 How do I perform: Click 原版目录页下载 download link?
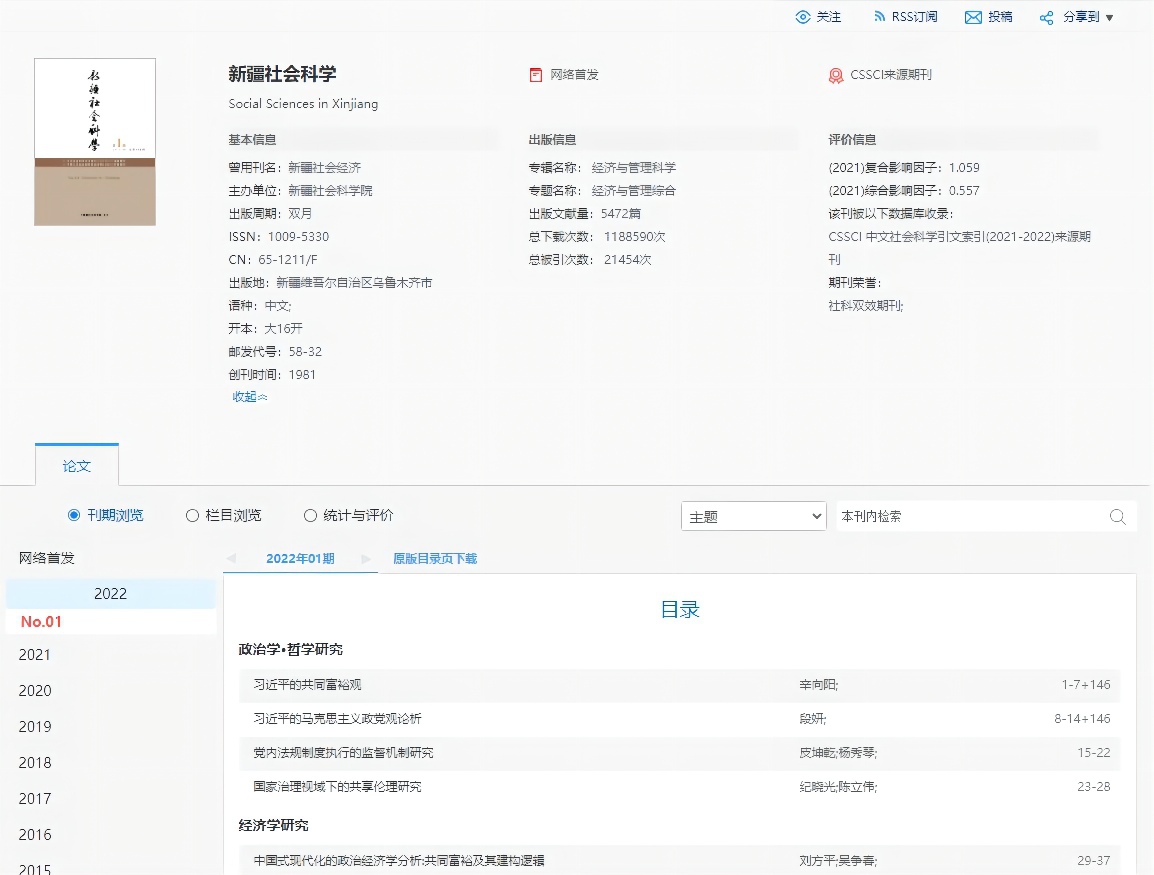[x=435, y=559]
